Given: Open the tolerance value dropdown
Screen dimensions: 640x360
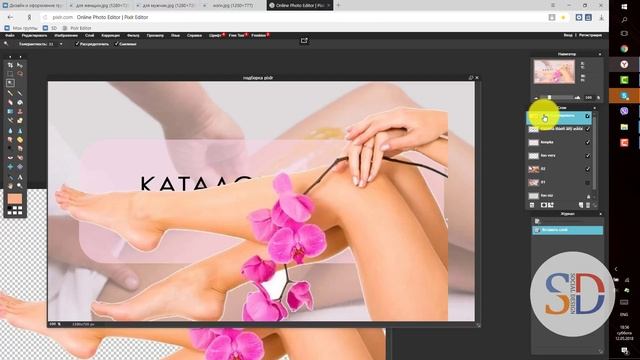Looking at the screenshot, I should (x=61, y=44).
